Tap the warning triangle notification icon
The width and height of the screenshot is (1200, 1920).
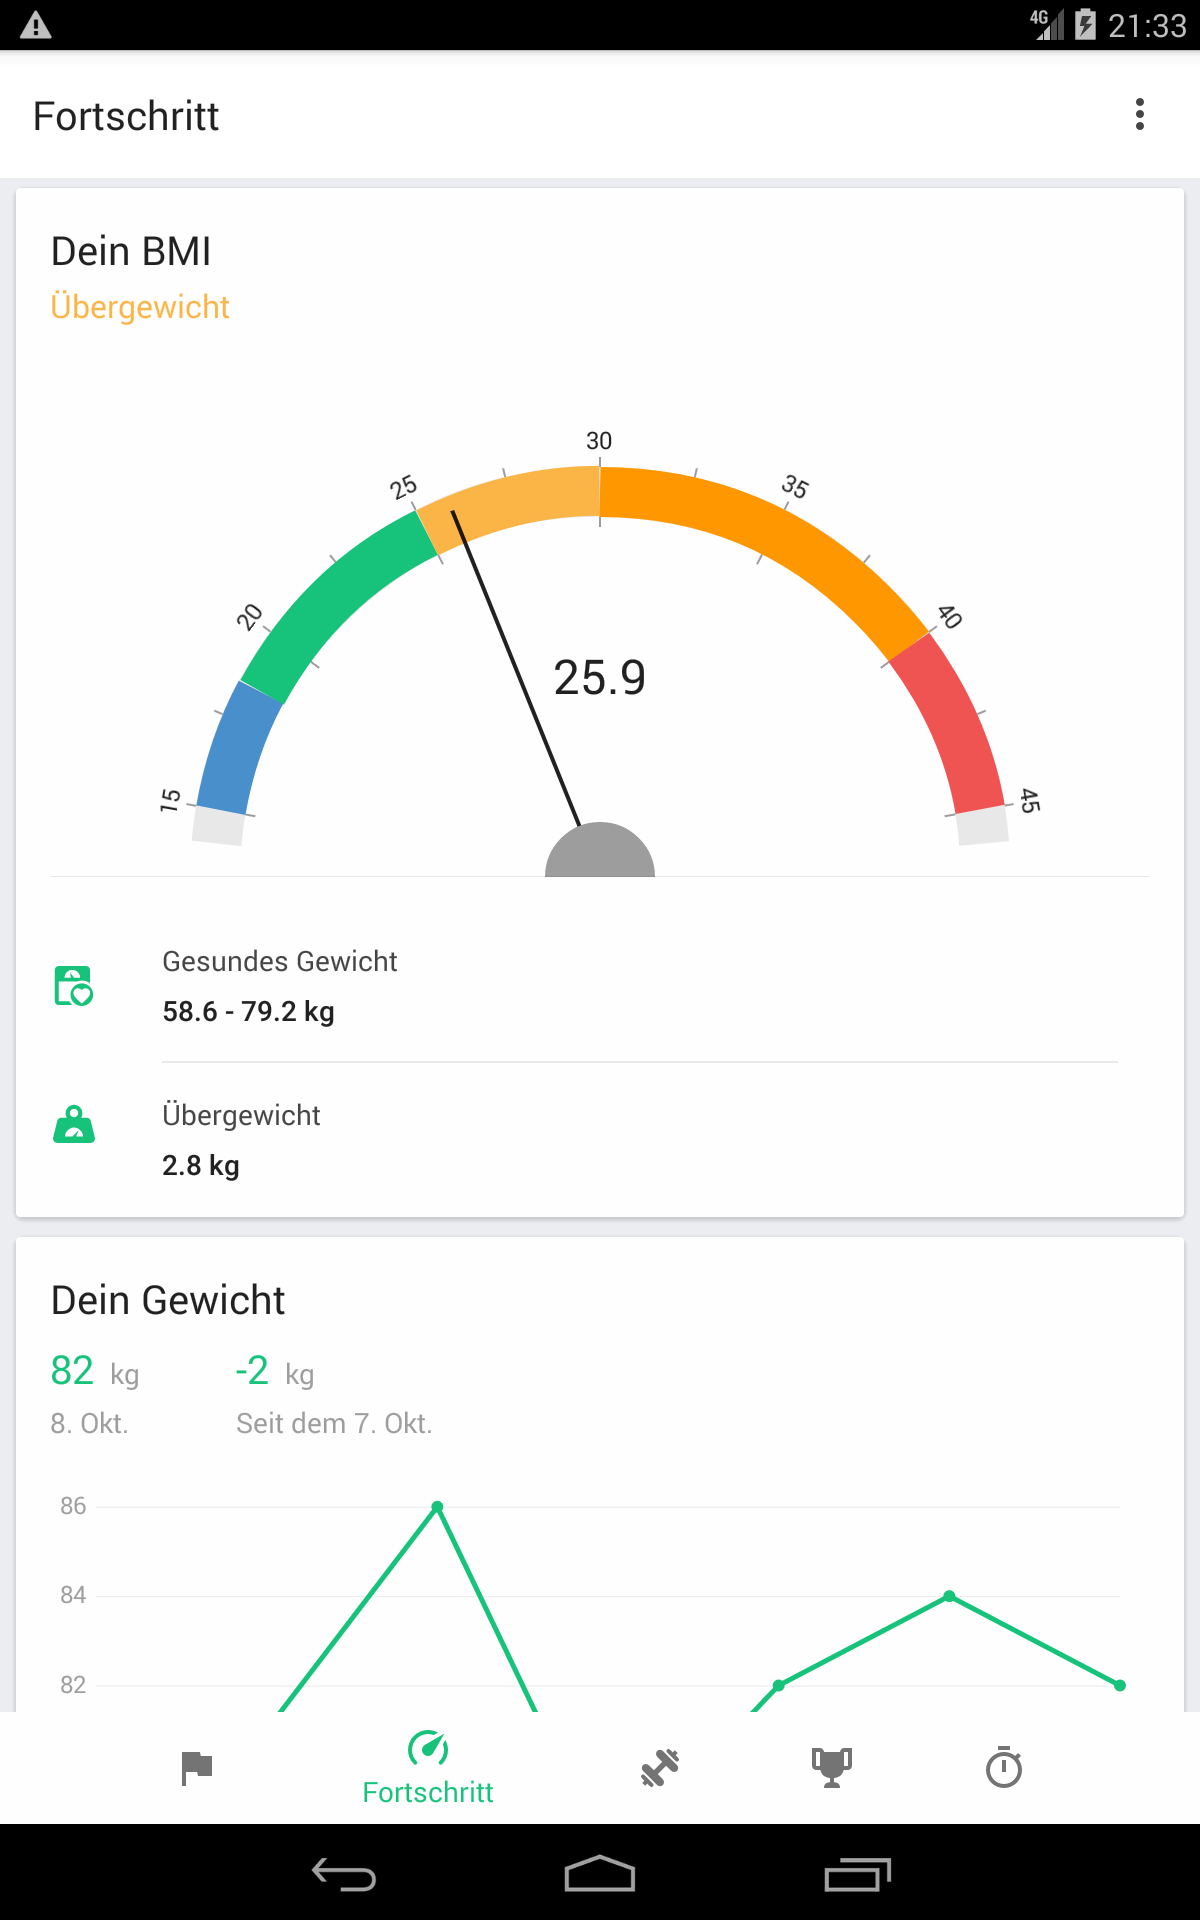[36, 25]
